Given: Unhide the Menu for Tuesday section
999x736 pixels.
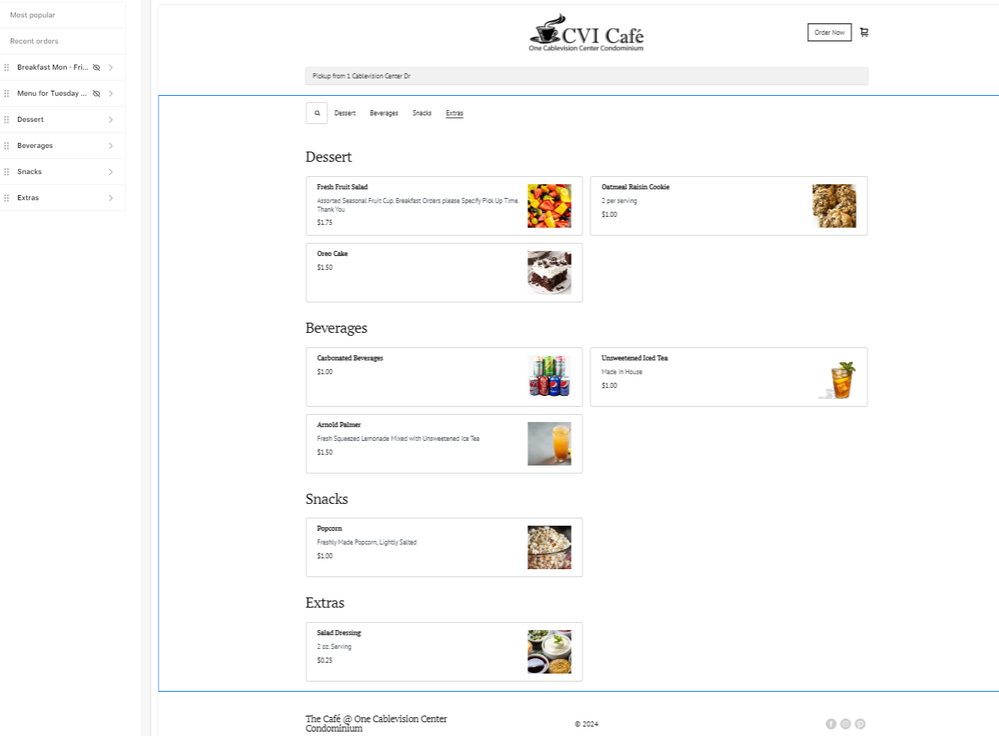Looking at the screenshot, I should 97,93.
